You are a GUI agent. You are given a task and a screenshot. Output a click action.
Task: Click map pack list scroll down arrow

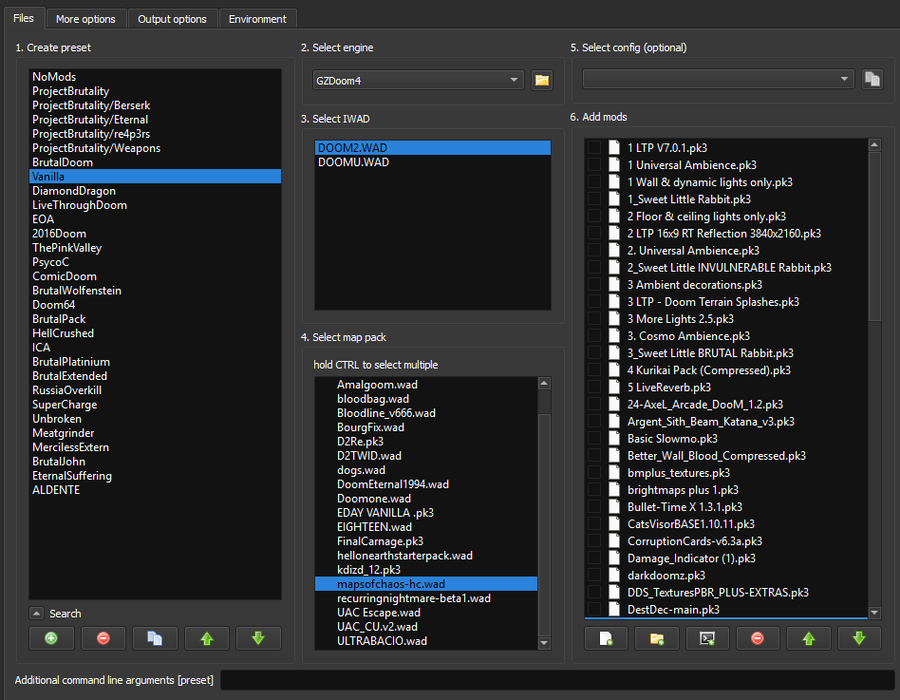click(544, 643)
